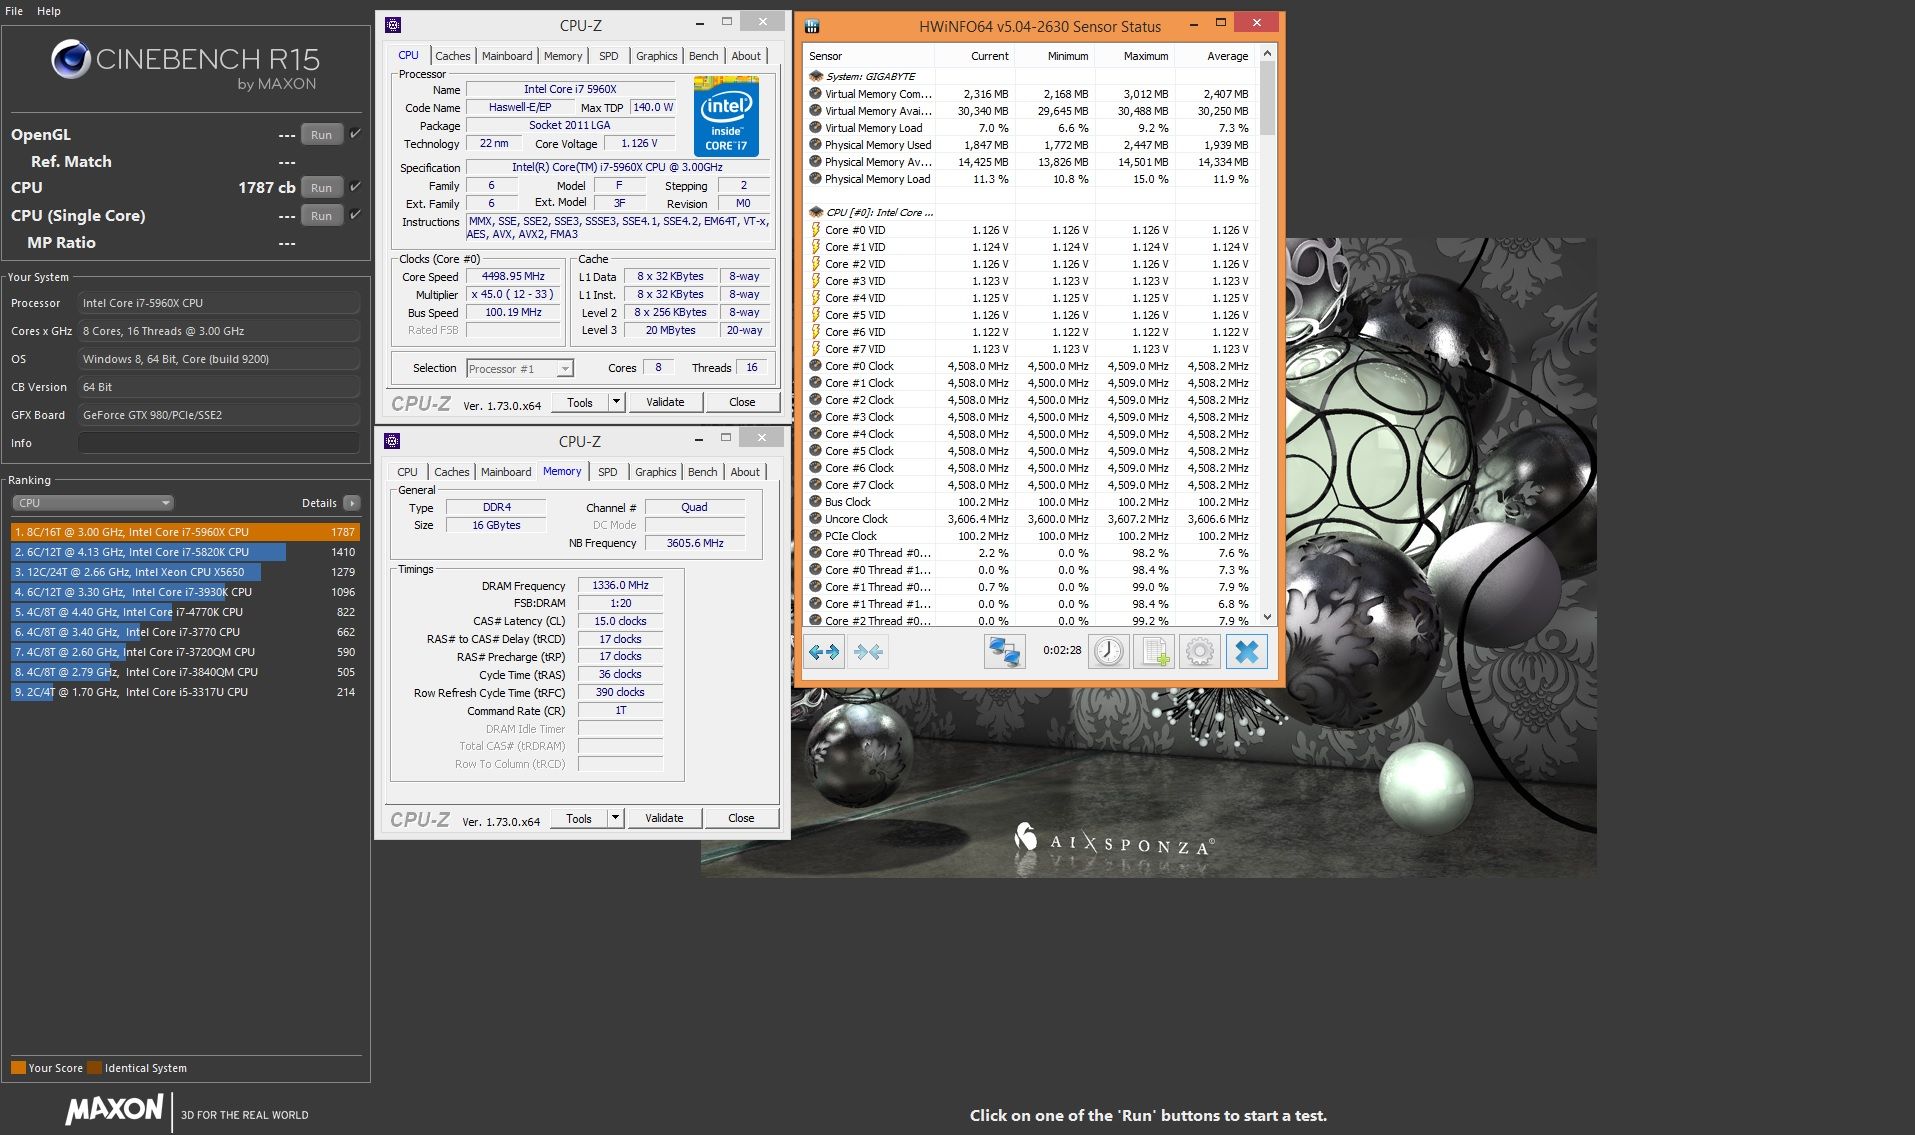Click the Core #7 VID lightning icon
Viewport: 1915px width, 1135px height.
[x=815, y=349]
